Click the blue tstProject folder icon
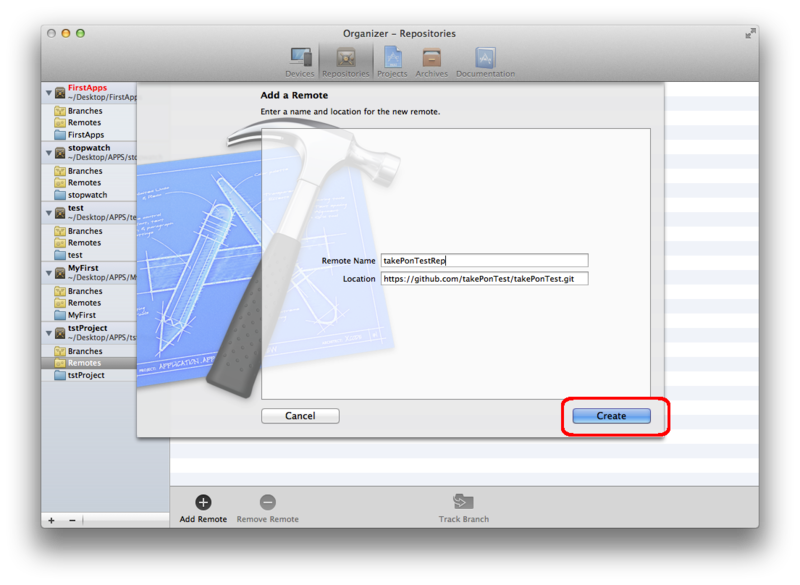800x585 pixels. (x=60, y=375)
